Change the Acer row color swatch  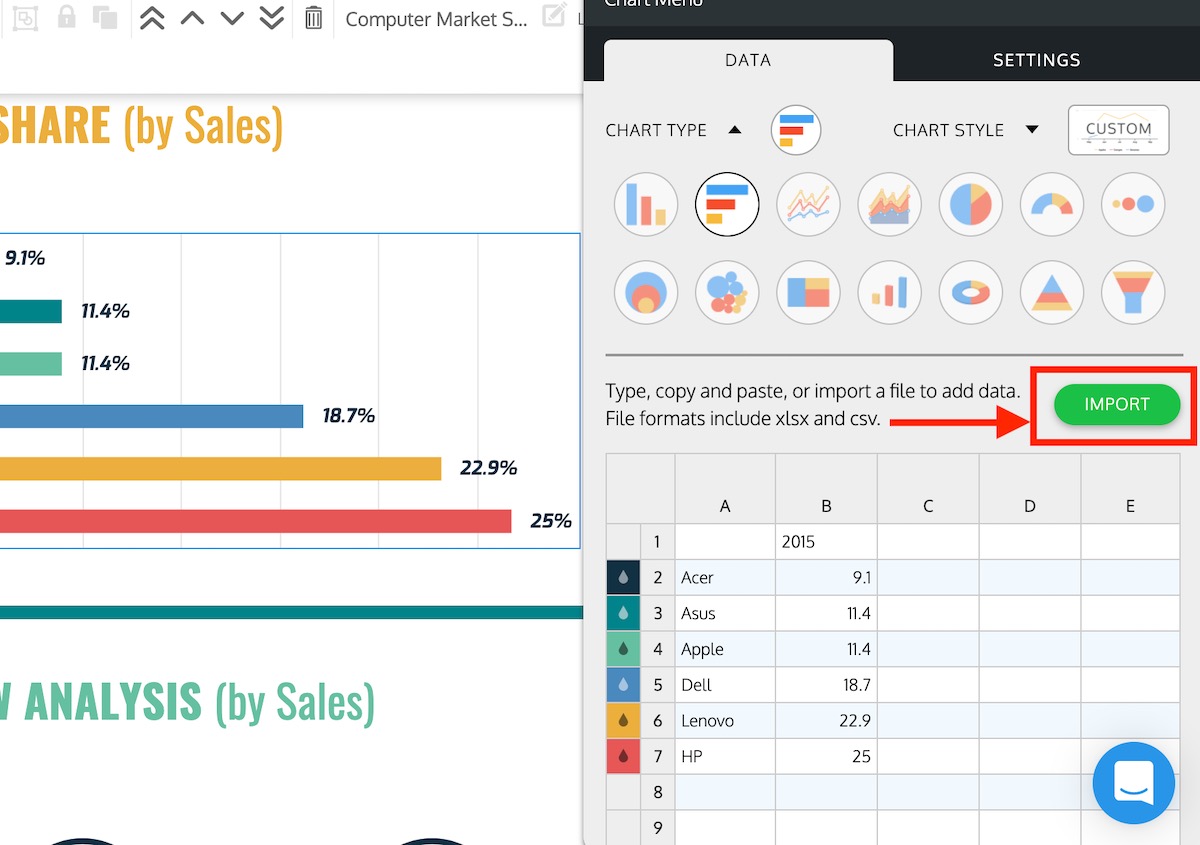(623, 577)
